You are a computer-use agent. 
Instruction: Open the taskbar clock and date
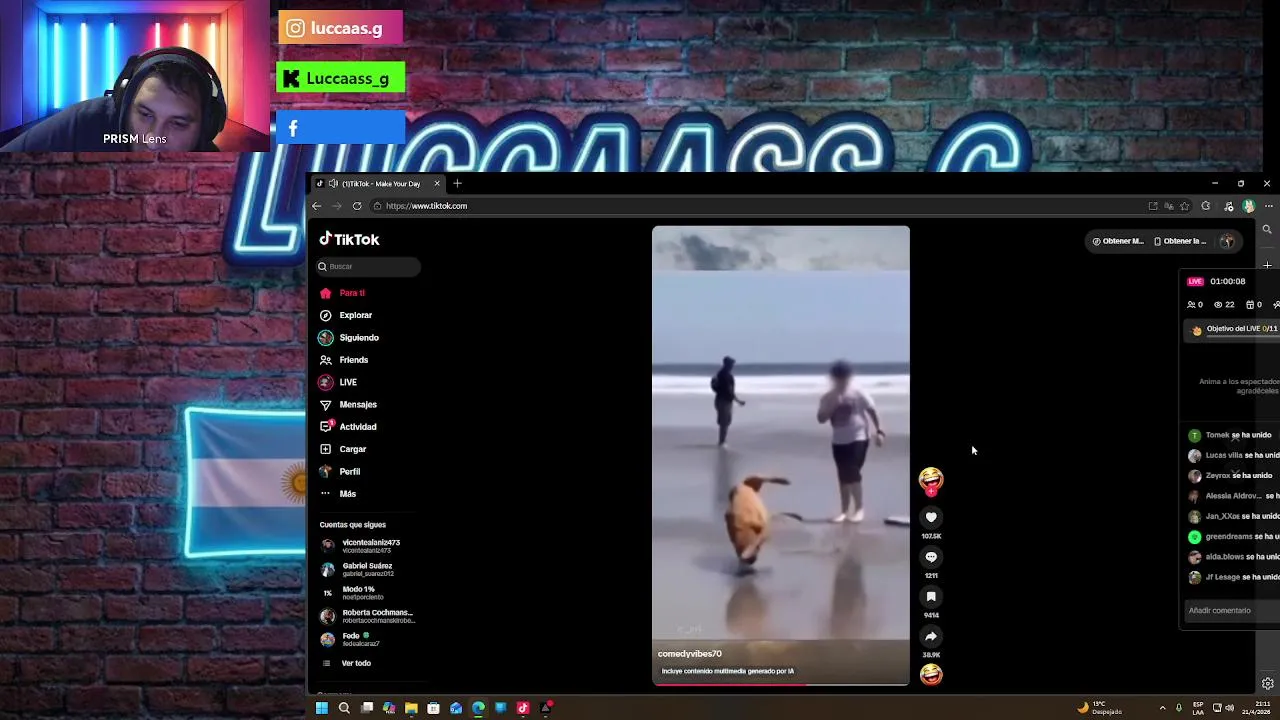(1256, 708)
